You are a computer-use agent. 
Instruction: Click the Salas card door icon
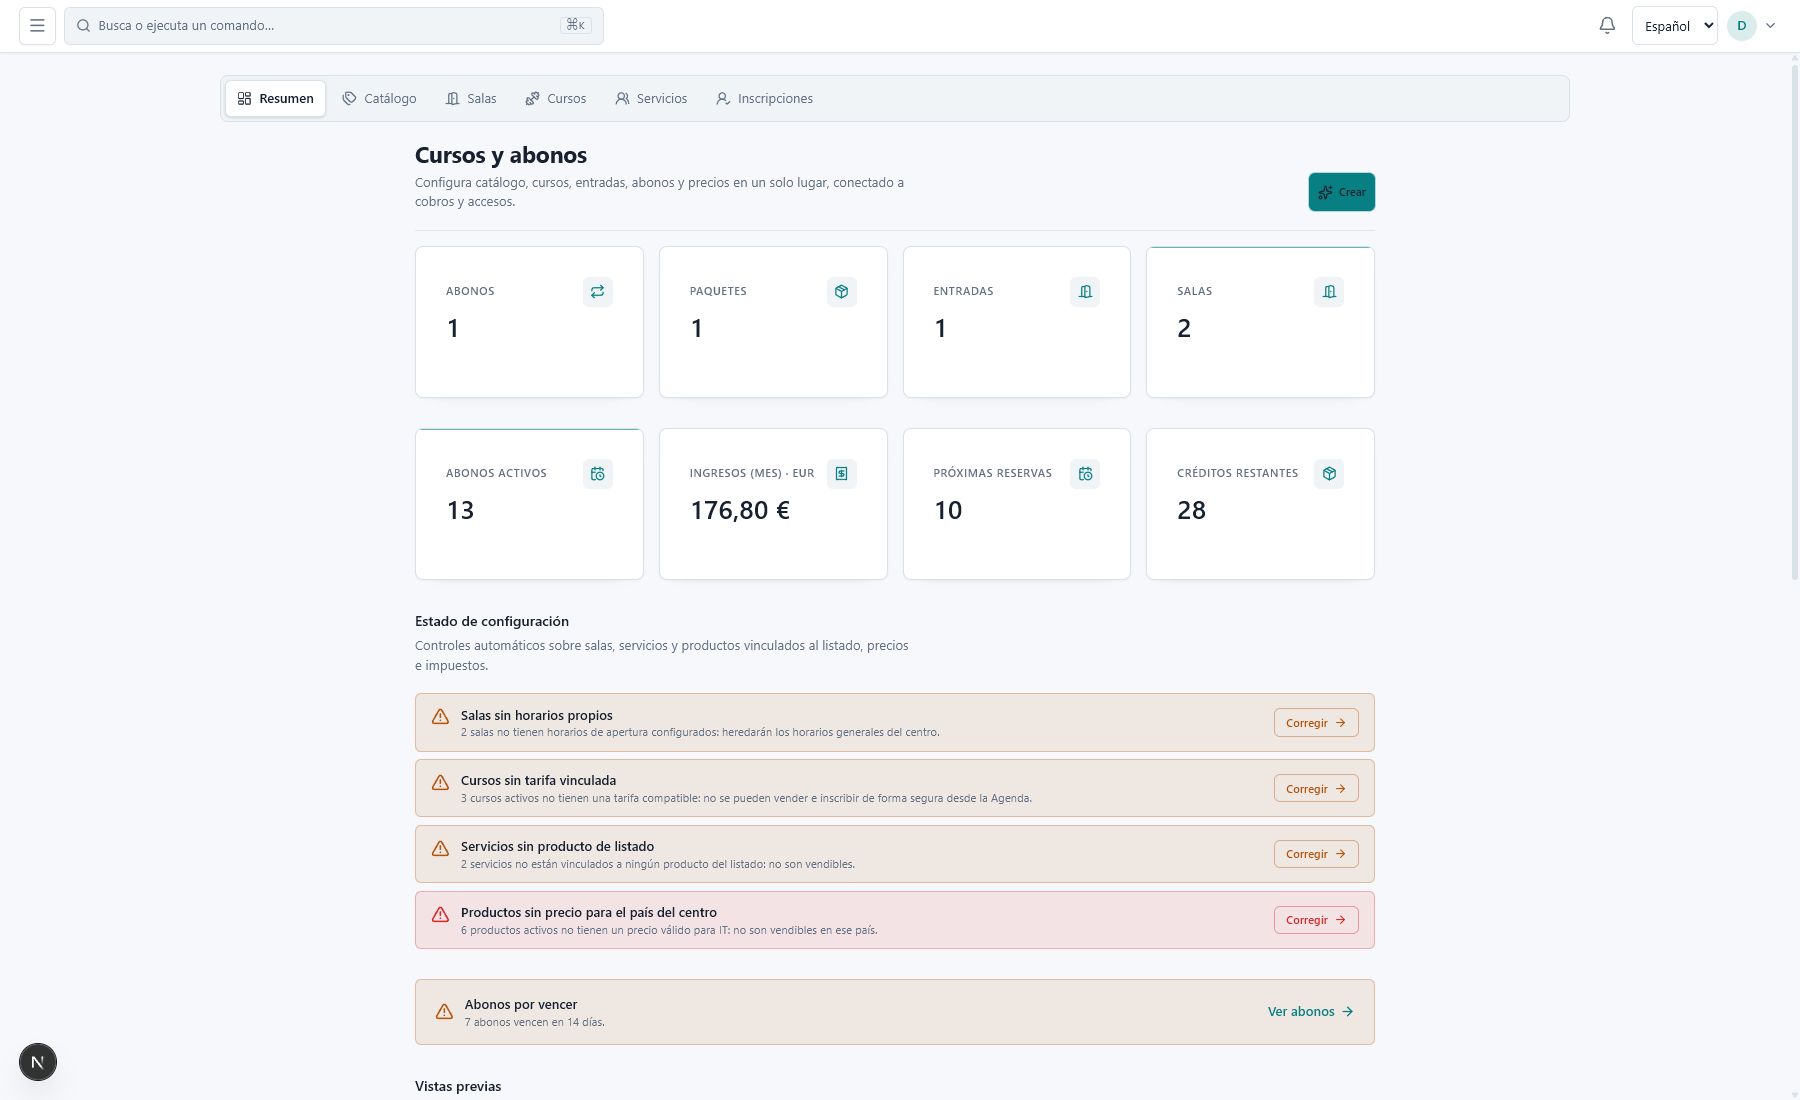pos(1329,292)
